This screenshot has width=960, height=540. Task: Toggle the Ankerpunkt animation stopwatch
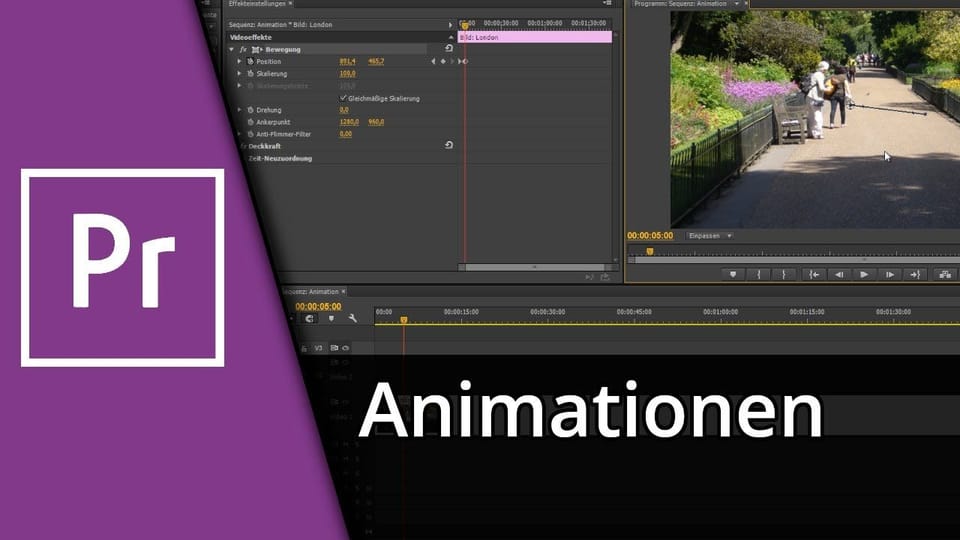tap(250, 122)
